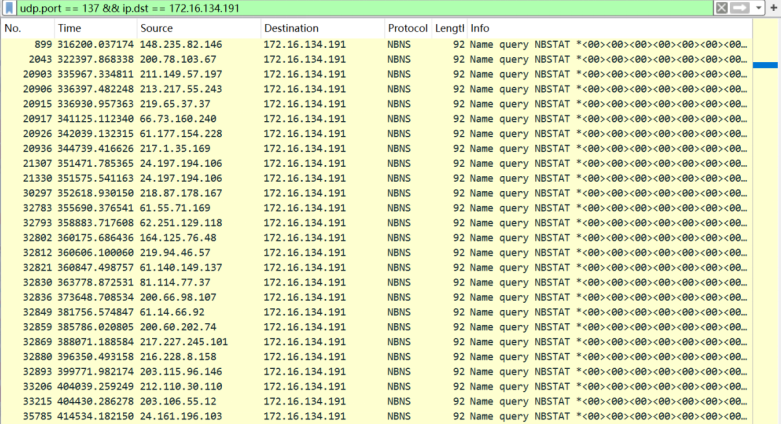Select source address 212.110.30.110
The width and height of the screenshot is (782, 424).
(181, 387)
